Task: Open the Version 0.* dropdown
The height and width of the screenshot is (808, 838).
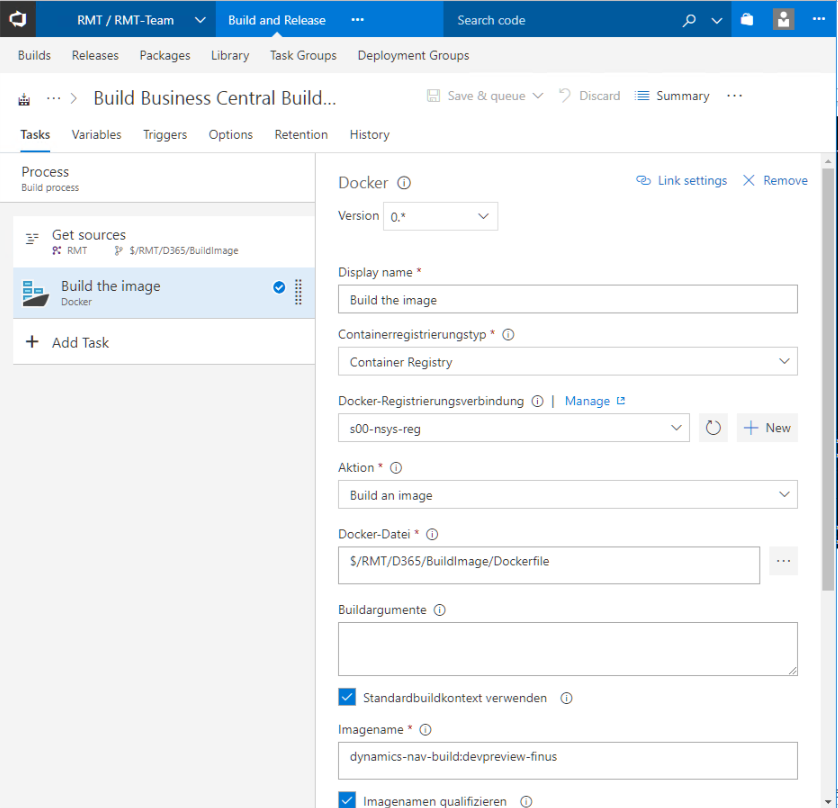Action: coord(440,216)
